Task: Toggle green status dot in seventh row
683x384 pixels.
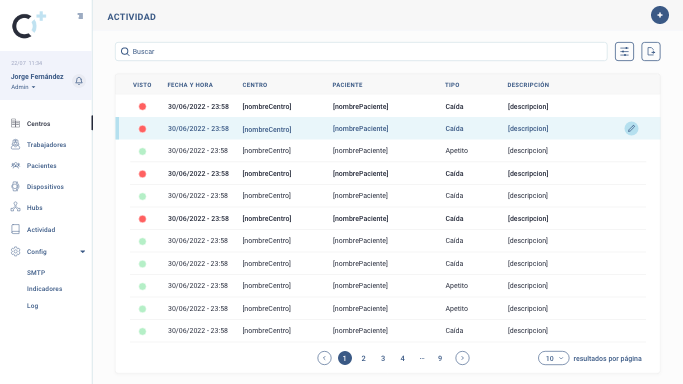Action: (142, 241)
